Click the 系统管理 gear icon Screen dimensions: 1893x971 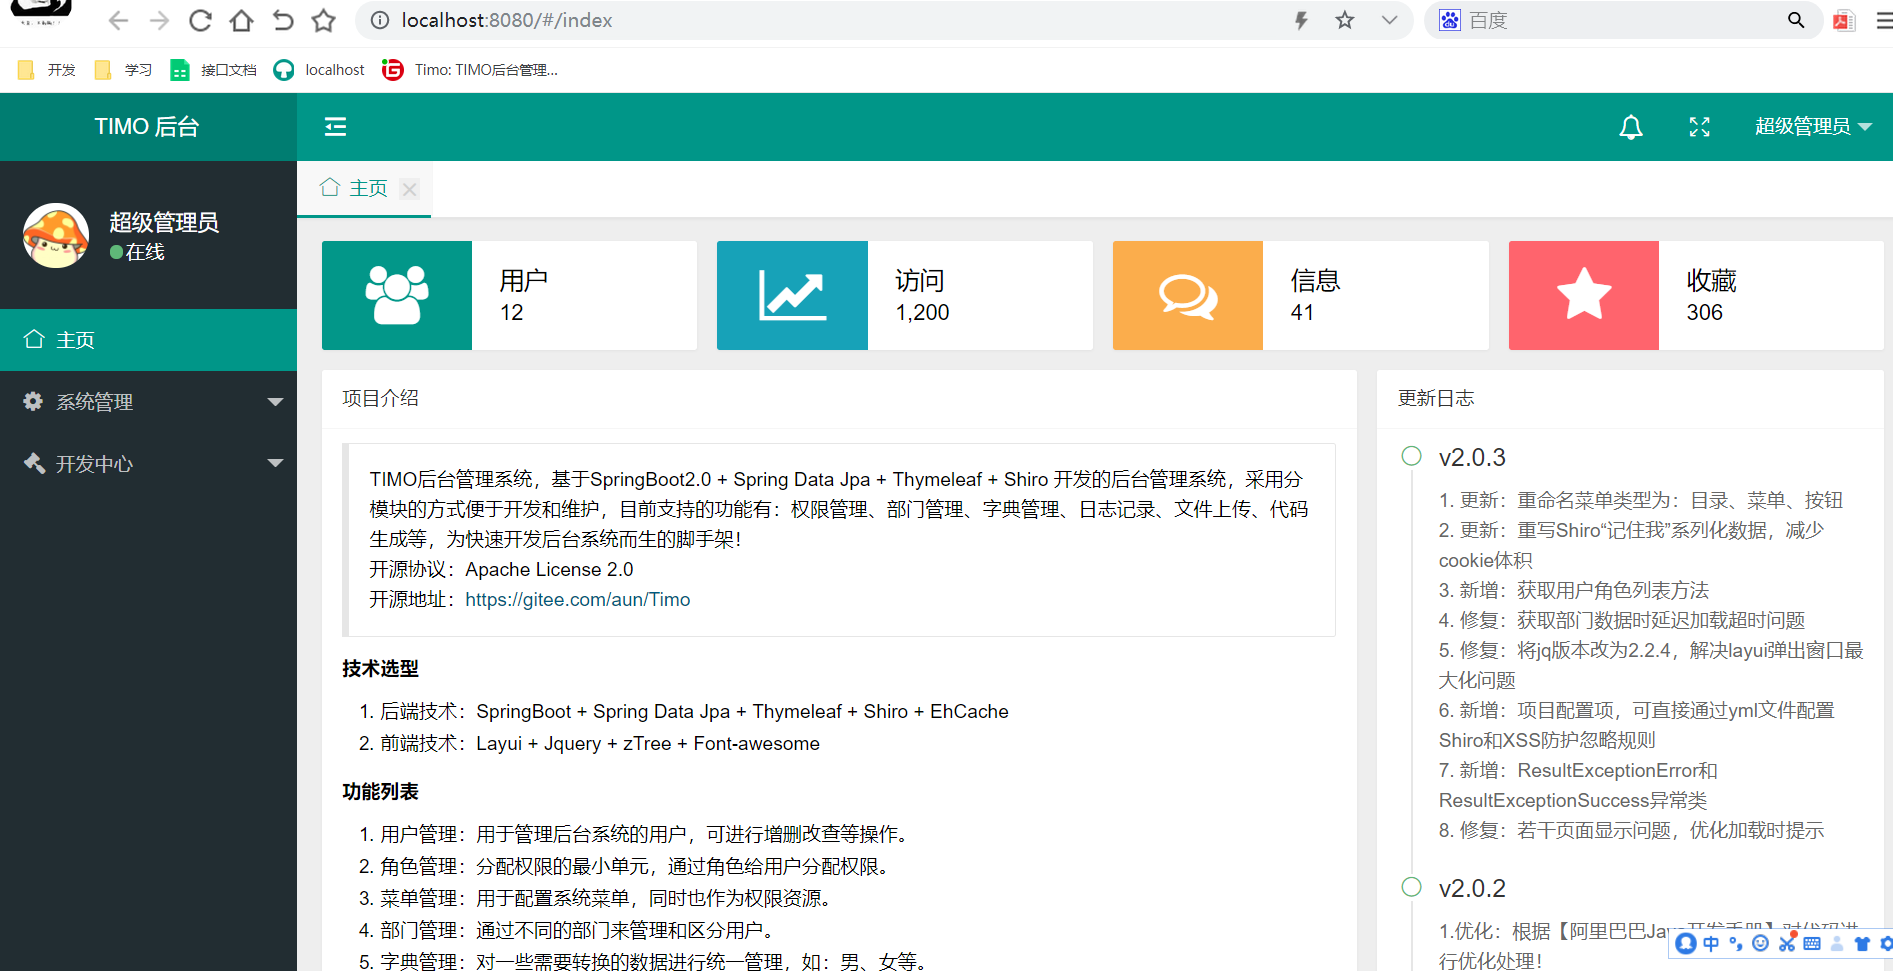pyautogui.click(x=33, y=401)
